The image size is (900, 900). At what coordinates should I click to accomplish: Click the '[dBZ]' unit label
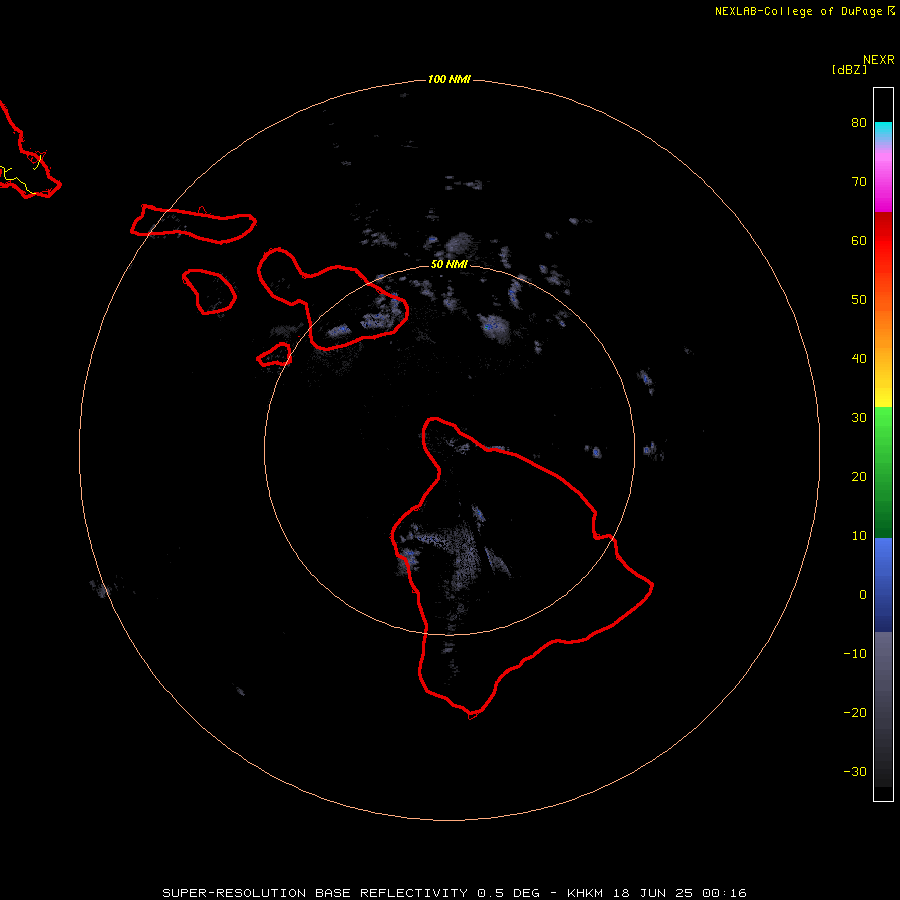click(849, 70)
